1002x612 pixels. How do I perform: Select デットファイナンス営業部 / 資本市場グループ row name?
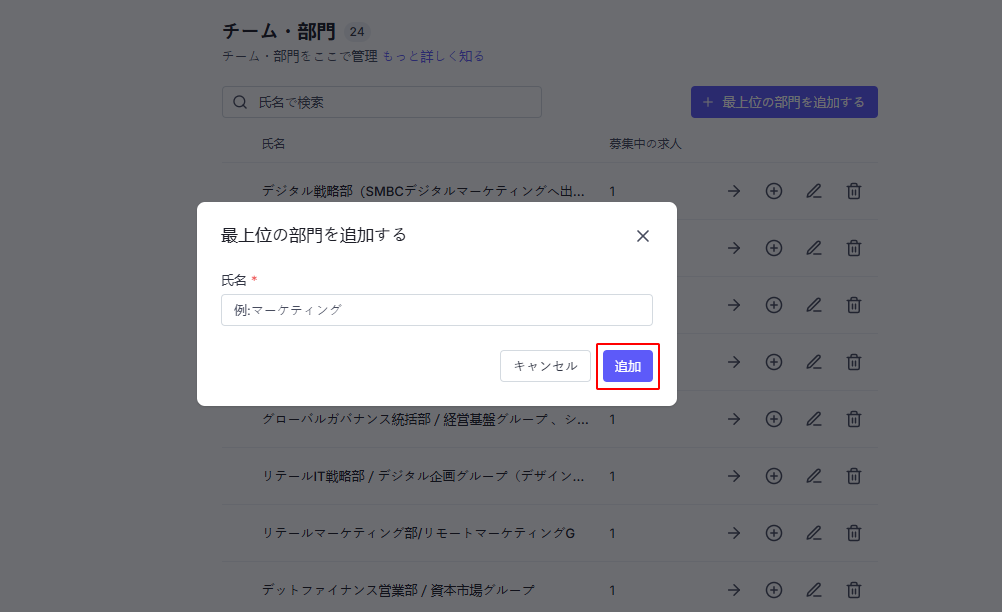398,590
